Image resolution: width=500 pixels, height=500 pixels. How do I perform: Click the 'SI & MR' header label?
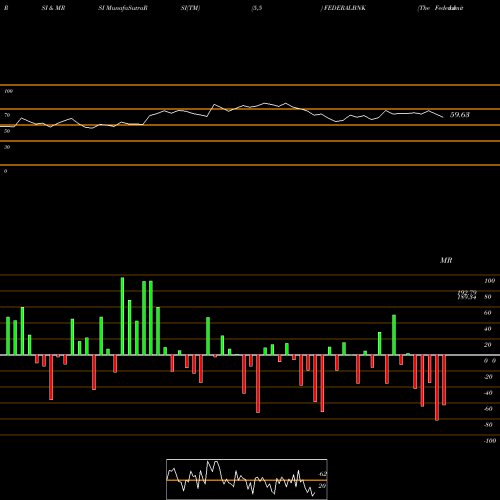[x=53, y=8]
